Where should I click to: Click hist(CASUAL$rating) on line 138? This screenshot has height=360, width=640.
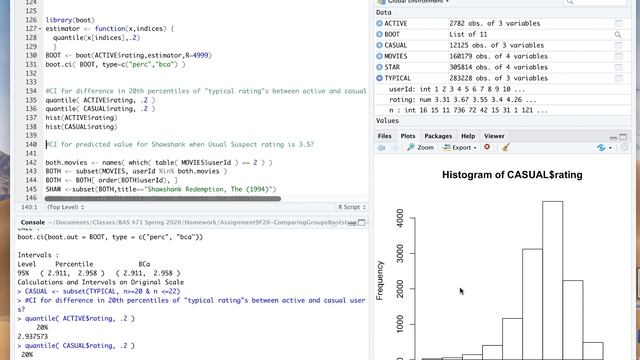(81, 127)
